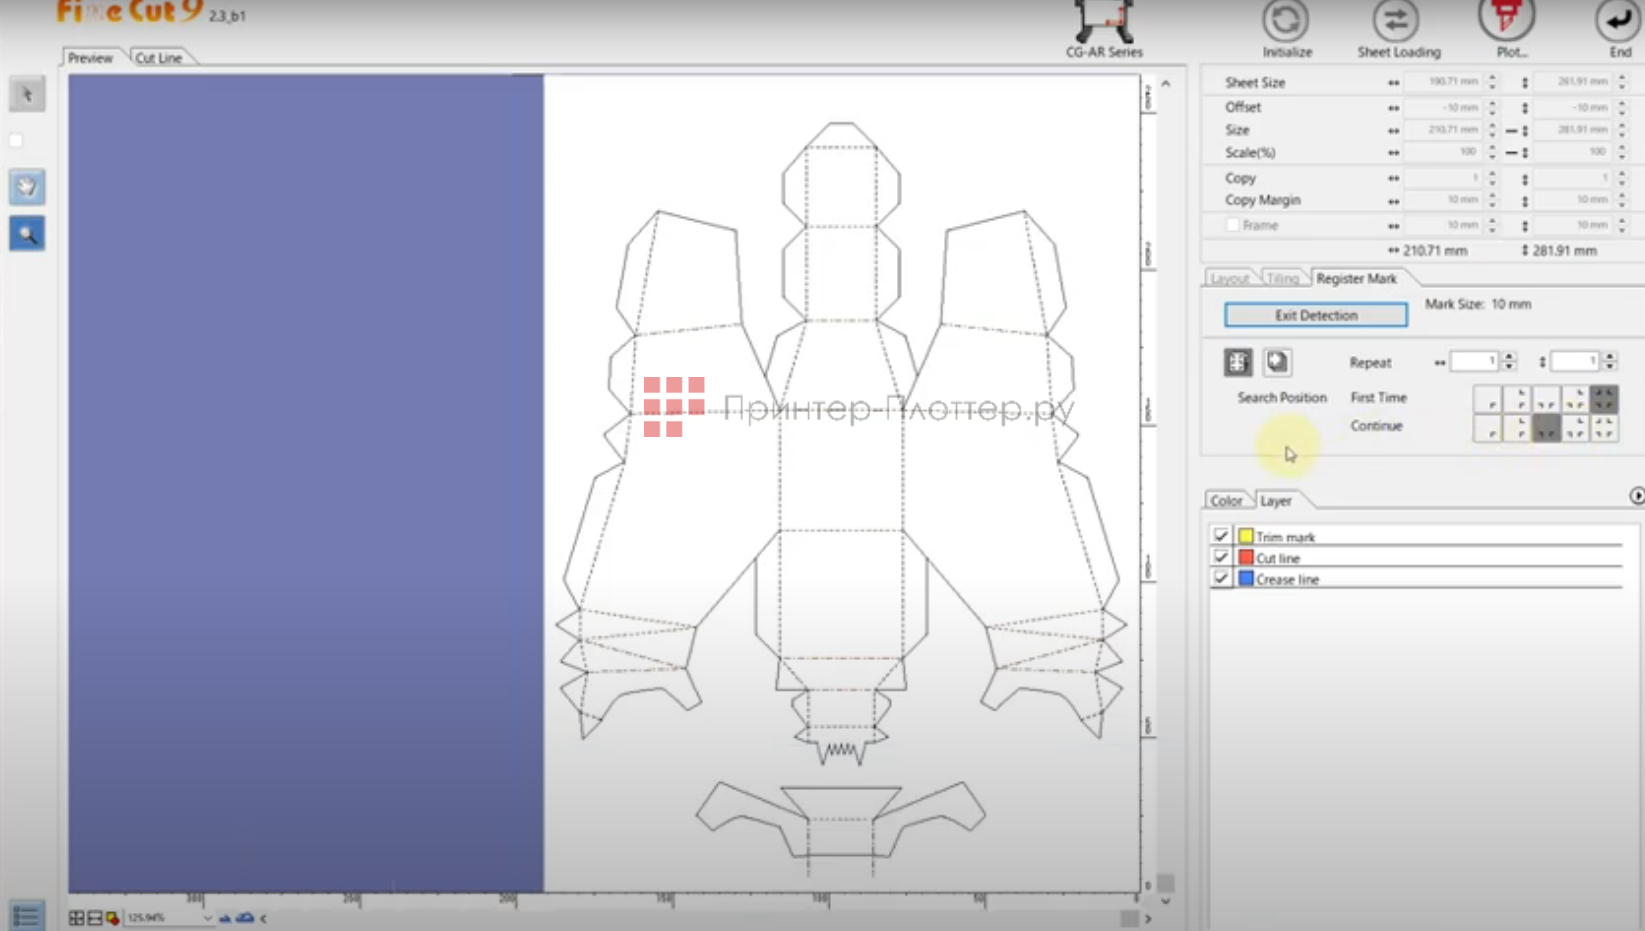
Task: Click the Initialize icon
Action: 1286,22
